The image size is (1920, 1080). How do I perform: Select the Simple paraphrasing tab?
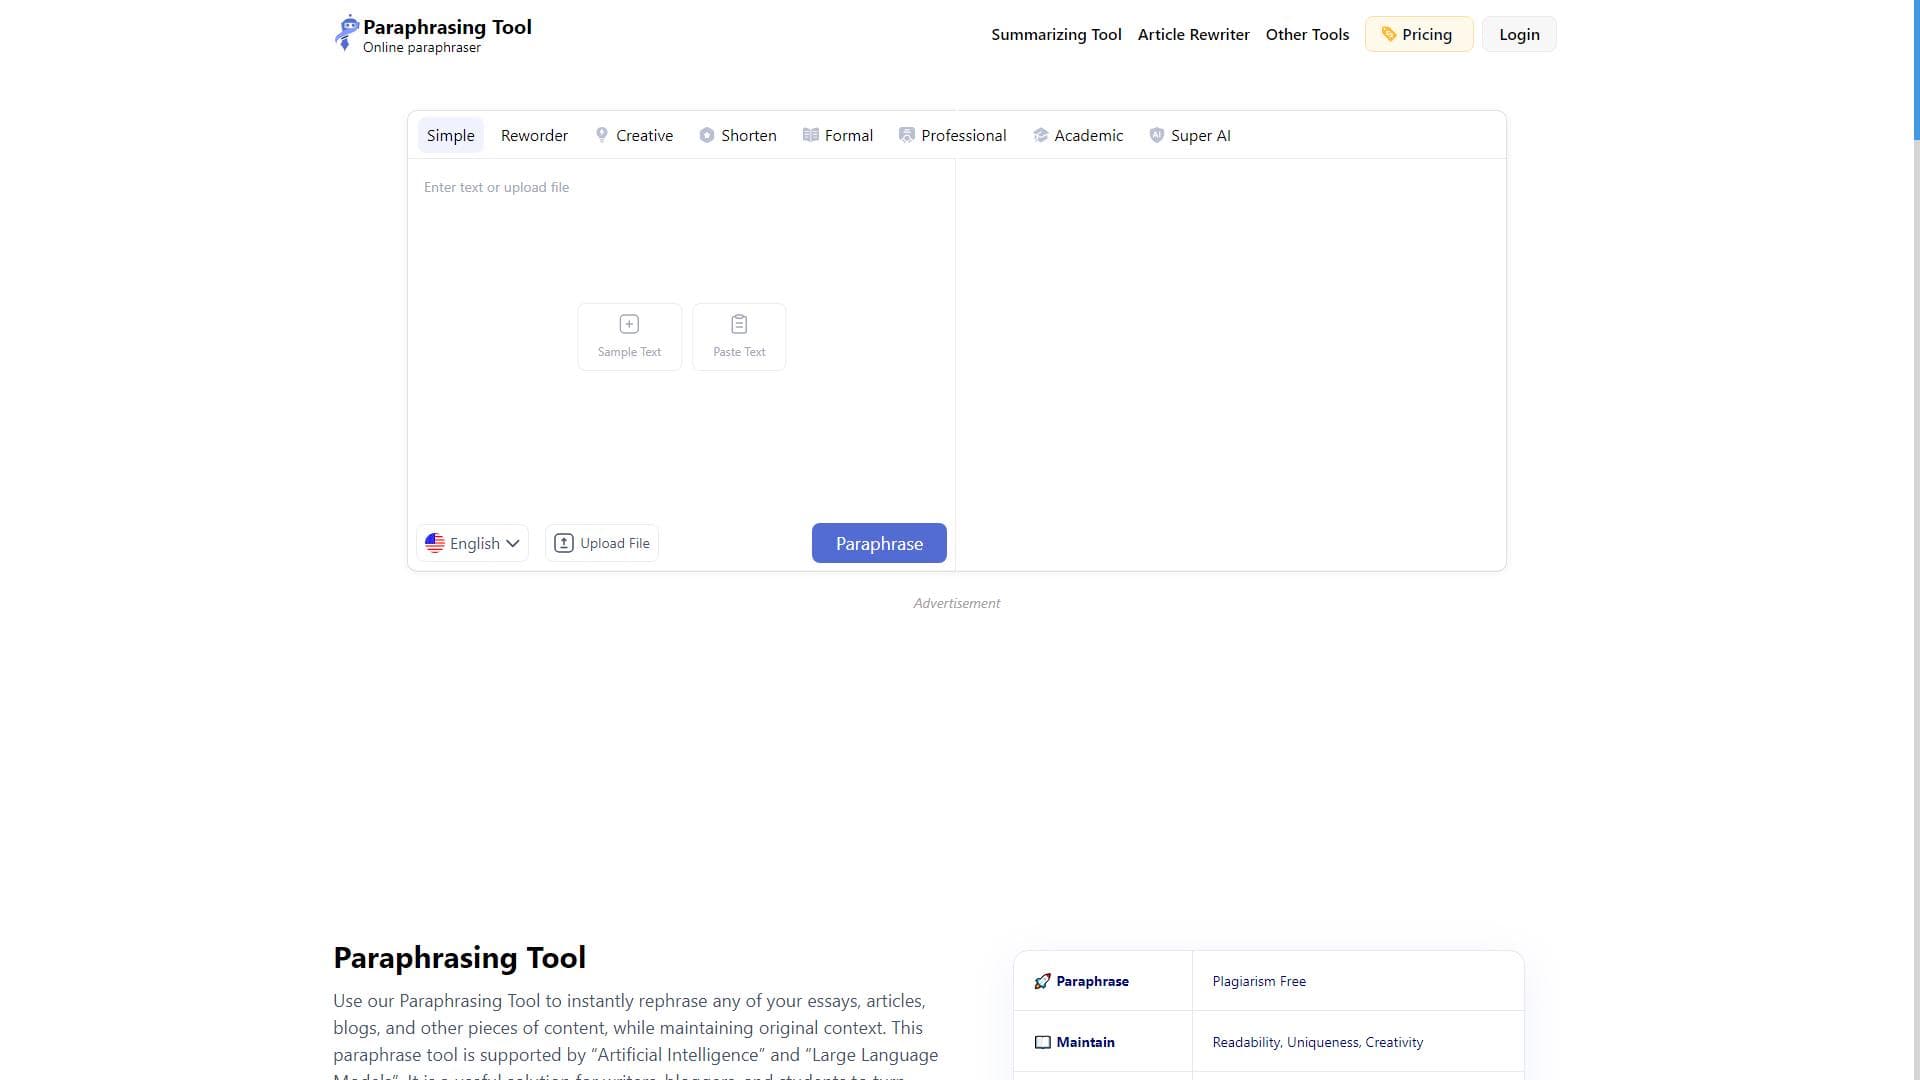point(450,135)
